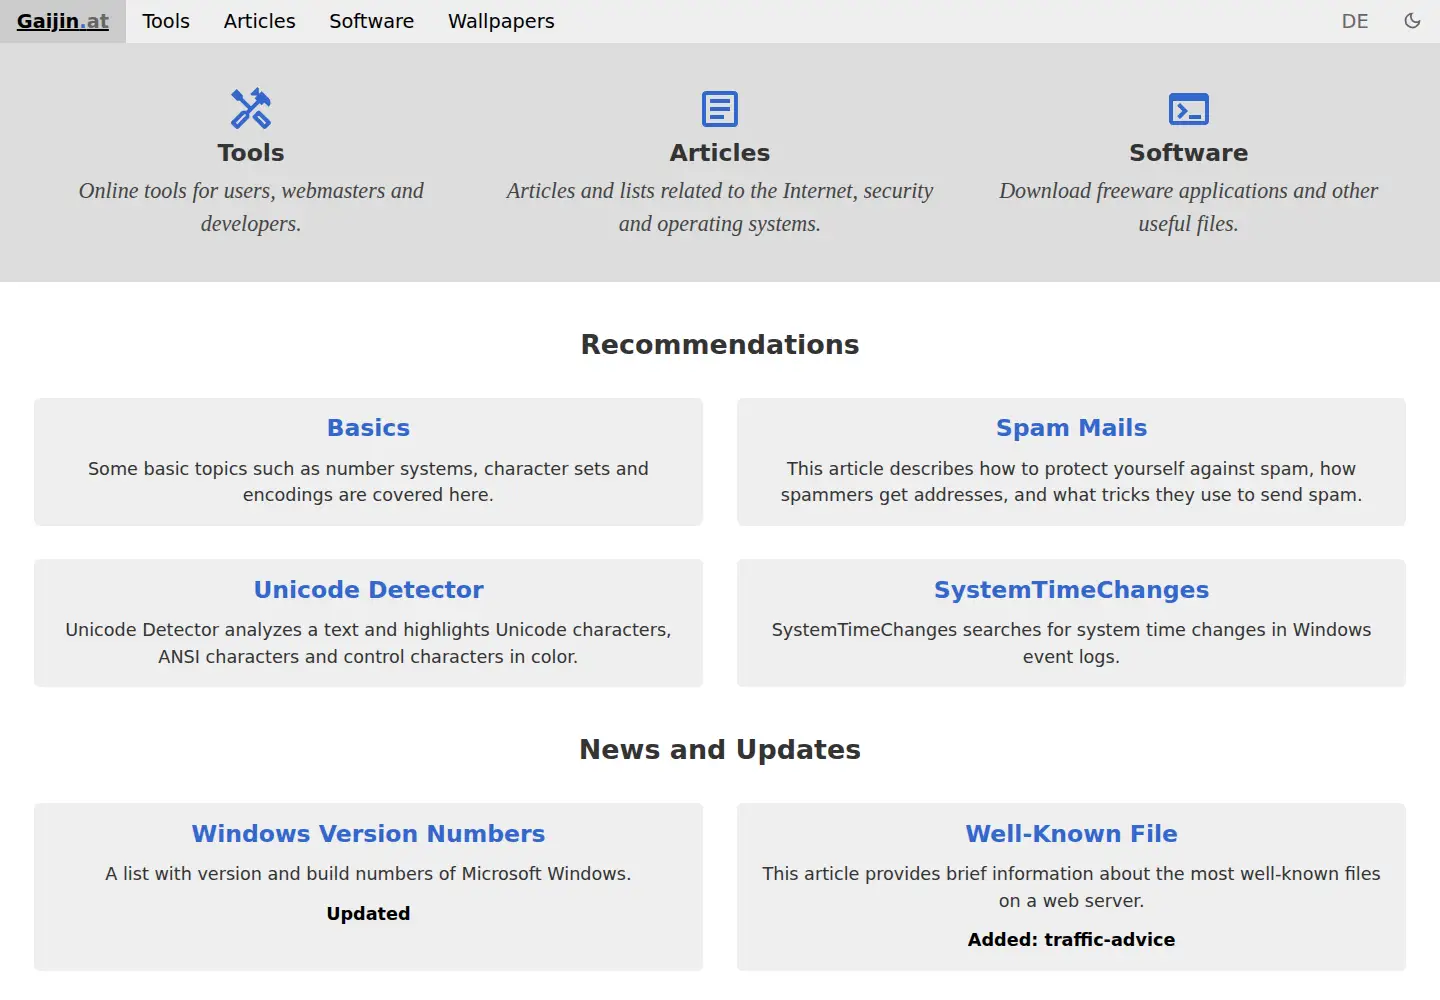1440x1000 pixels.
Task: Click the Articles heading in the hero section
Action: coord(720,153)
